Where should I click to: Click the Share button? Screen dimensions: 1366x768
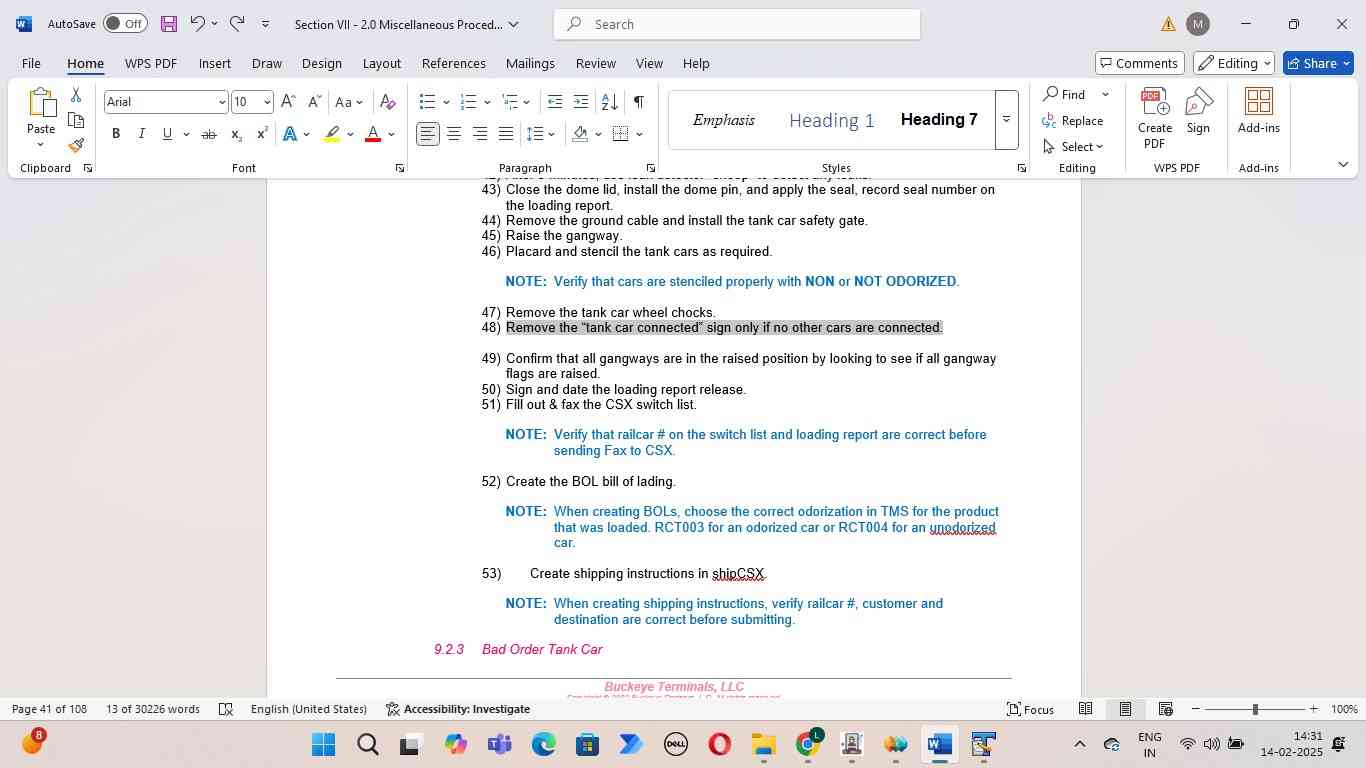(1318, 63)
